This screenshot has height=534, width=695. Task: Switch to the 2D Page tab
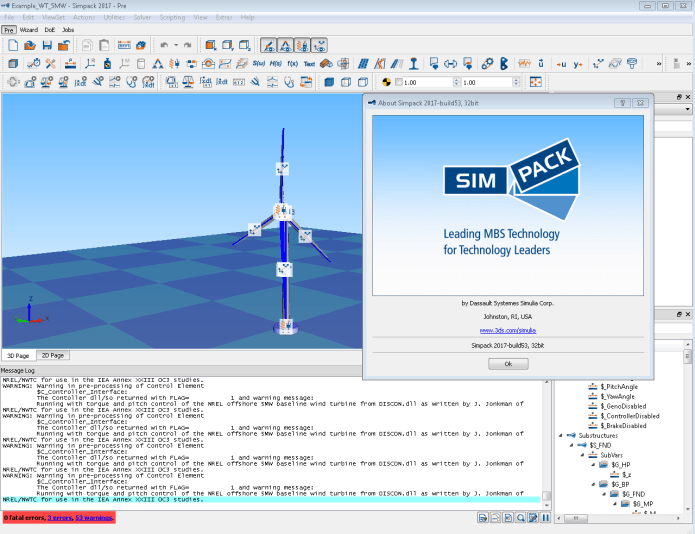(52, 355)
